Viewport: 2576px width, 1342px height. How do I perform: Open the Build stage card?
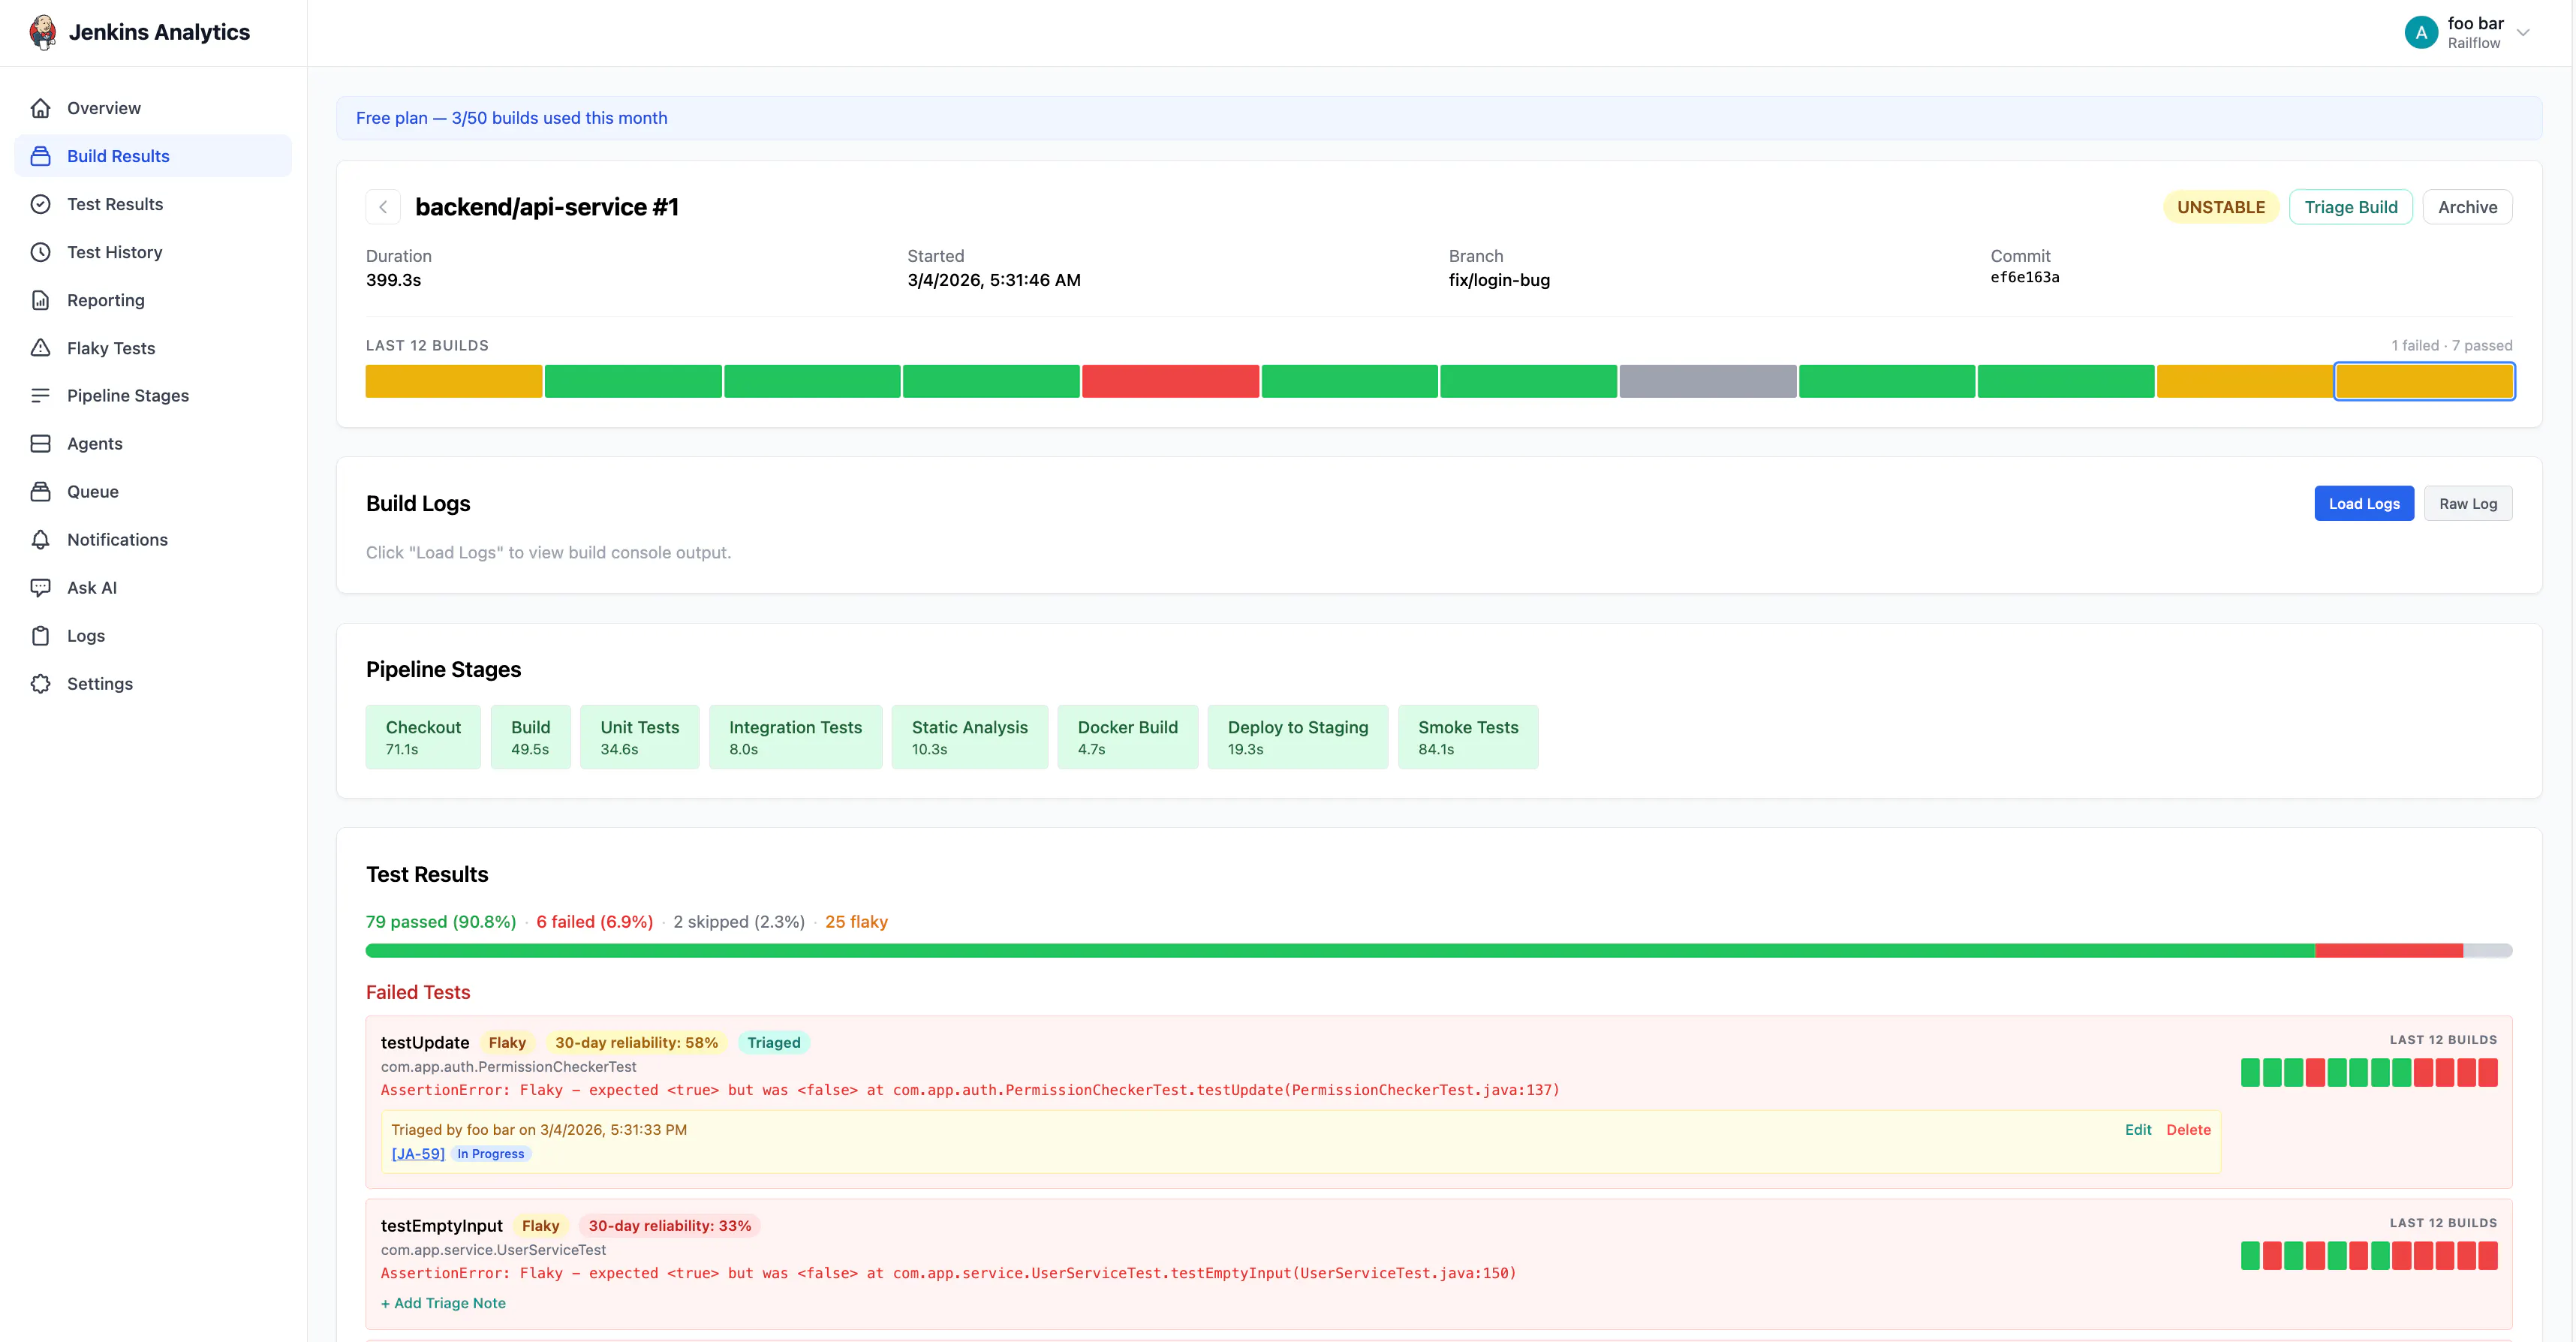[530, 737]
